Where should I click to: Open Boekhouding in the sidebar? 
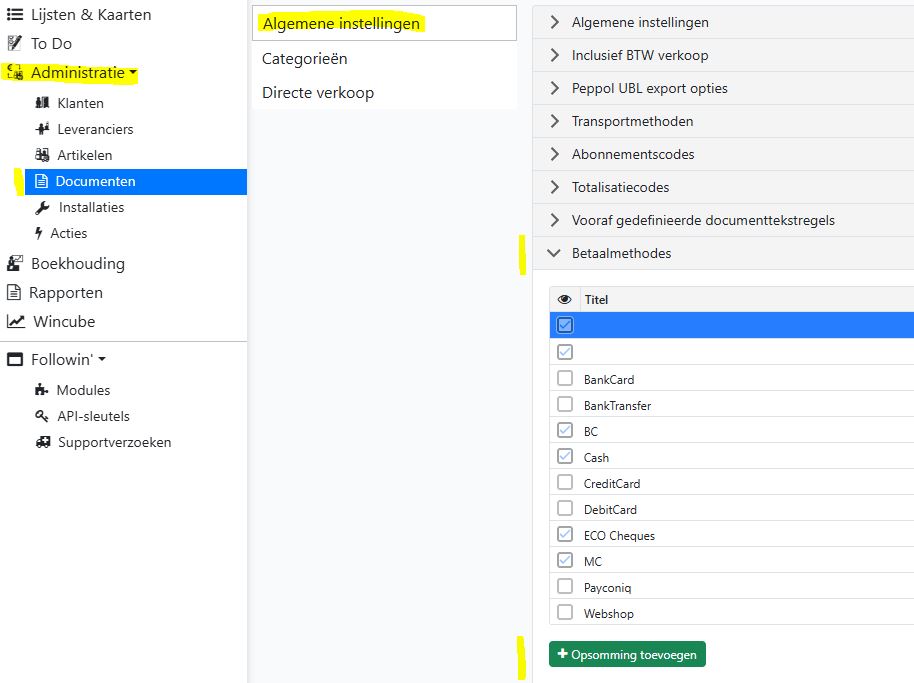[x=78, y=263]
